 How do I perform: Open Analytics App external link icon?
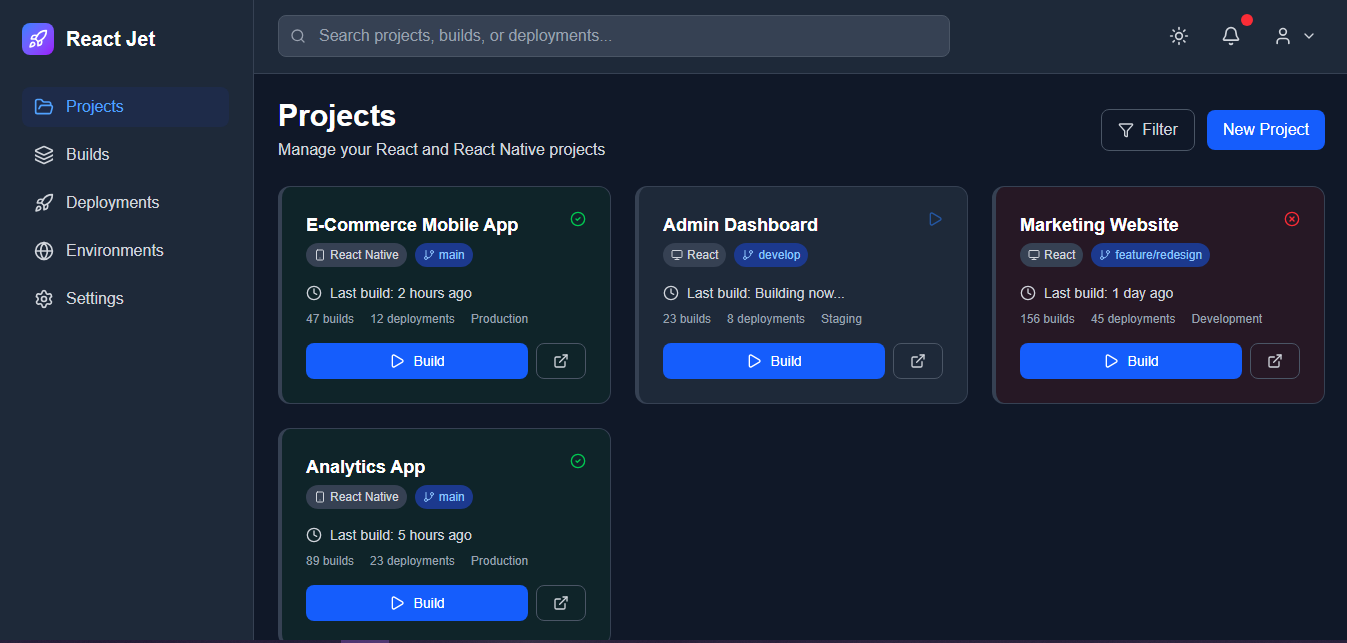[x=561, y=603]
